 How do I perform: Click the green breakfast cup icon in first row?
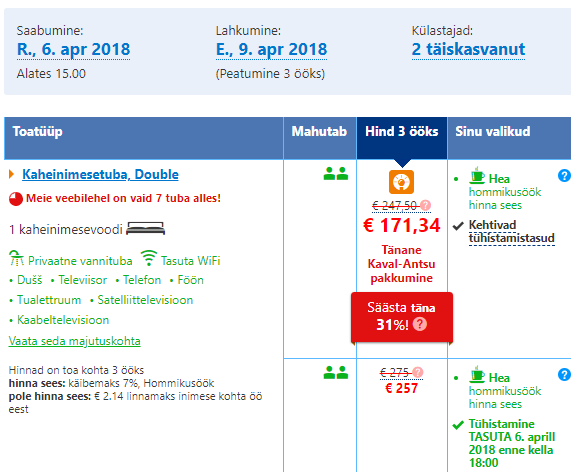(x=477, y=175)
